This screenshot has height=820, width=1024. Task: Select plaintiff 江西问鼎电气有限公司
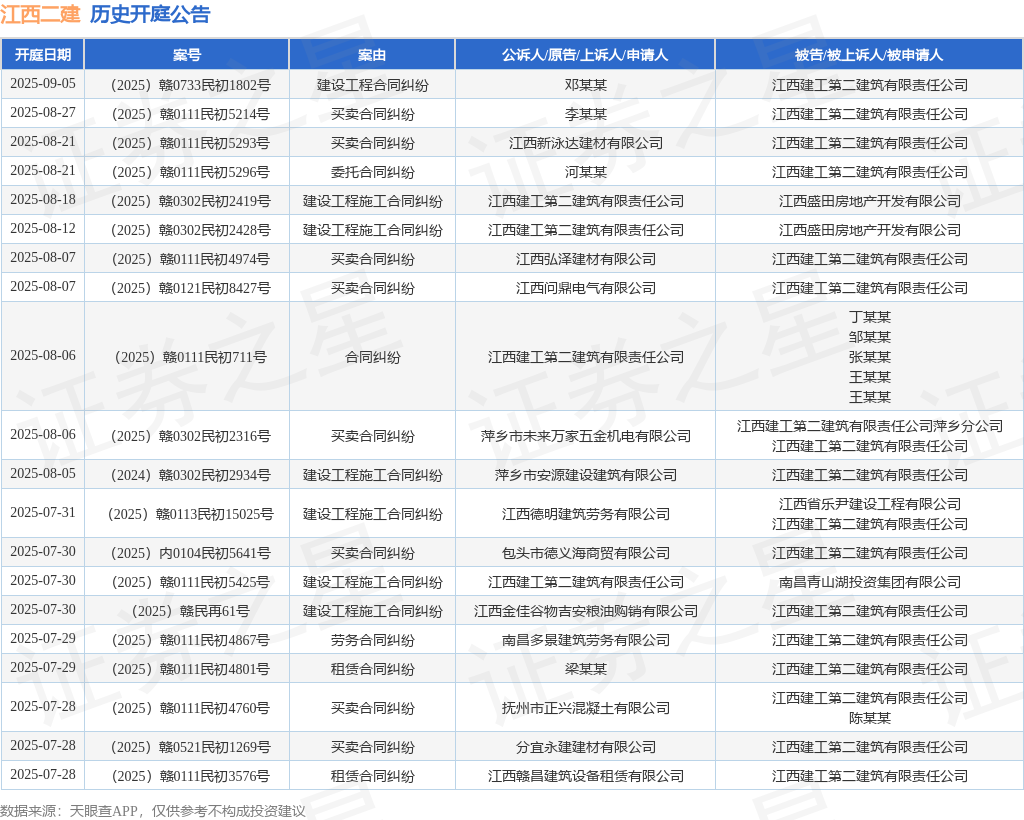click(x=586, y=288)
